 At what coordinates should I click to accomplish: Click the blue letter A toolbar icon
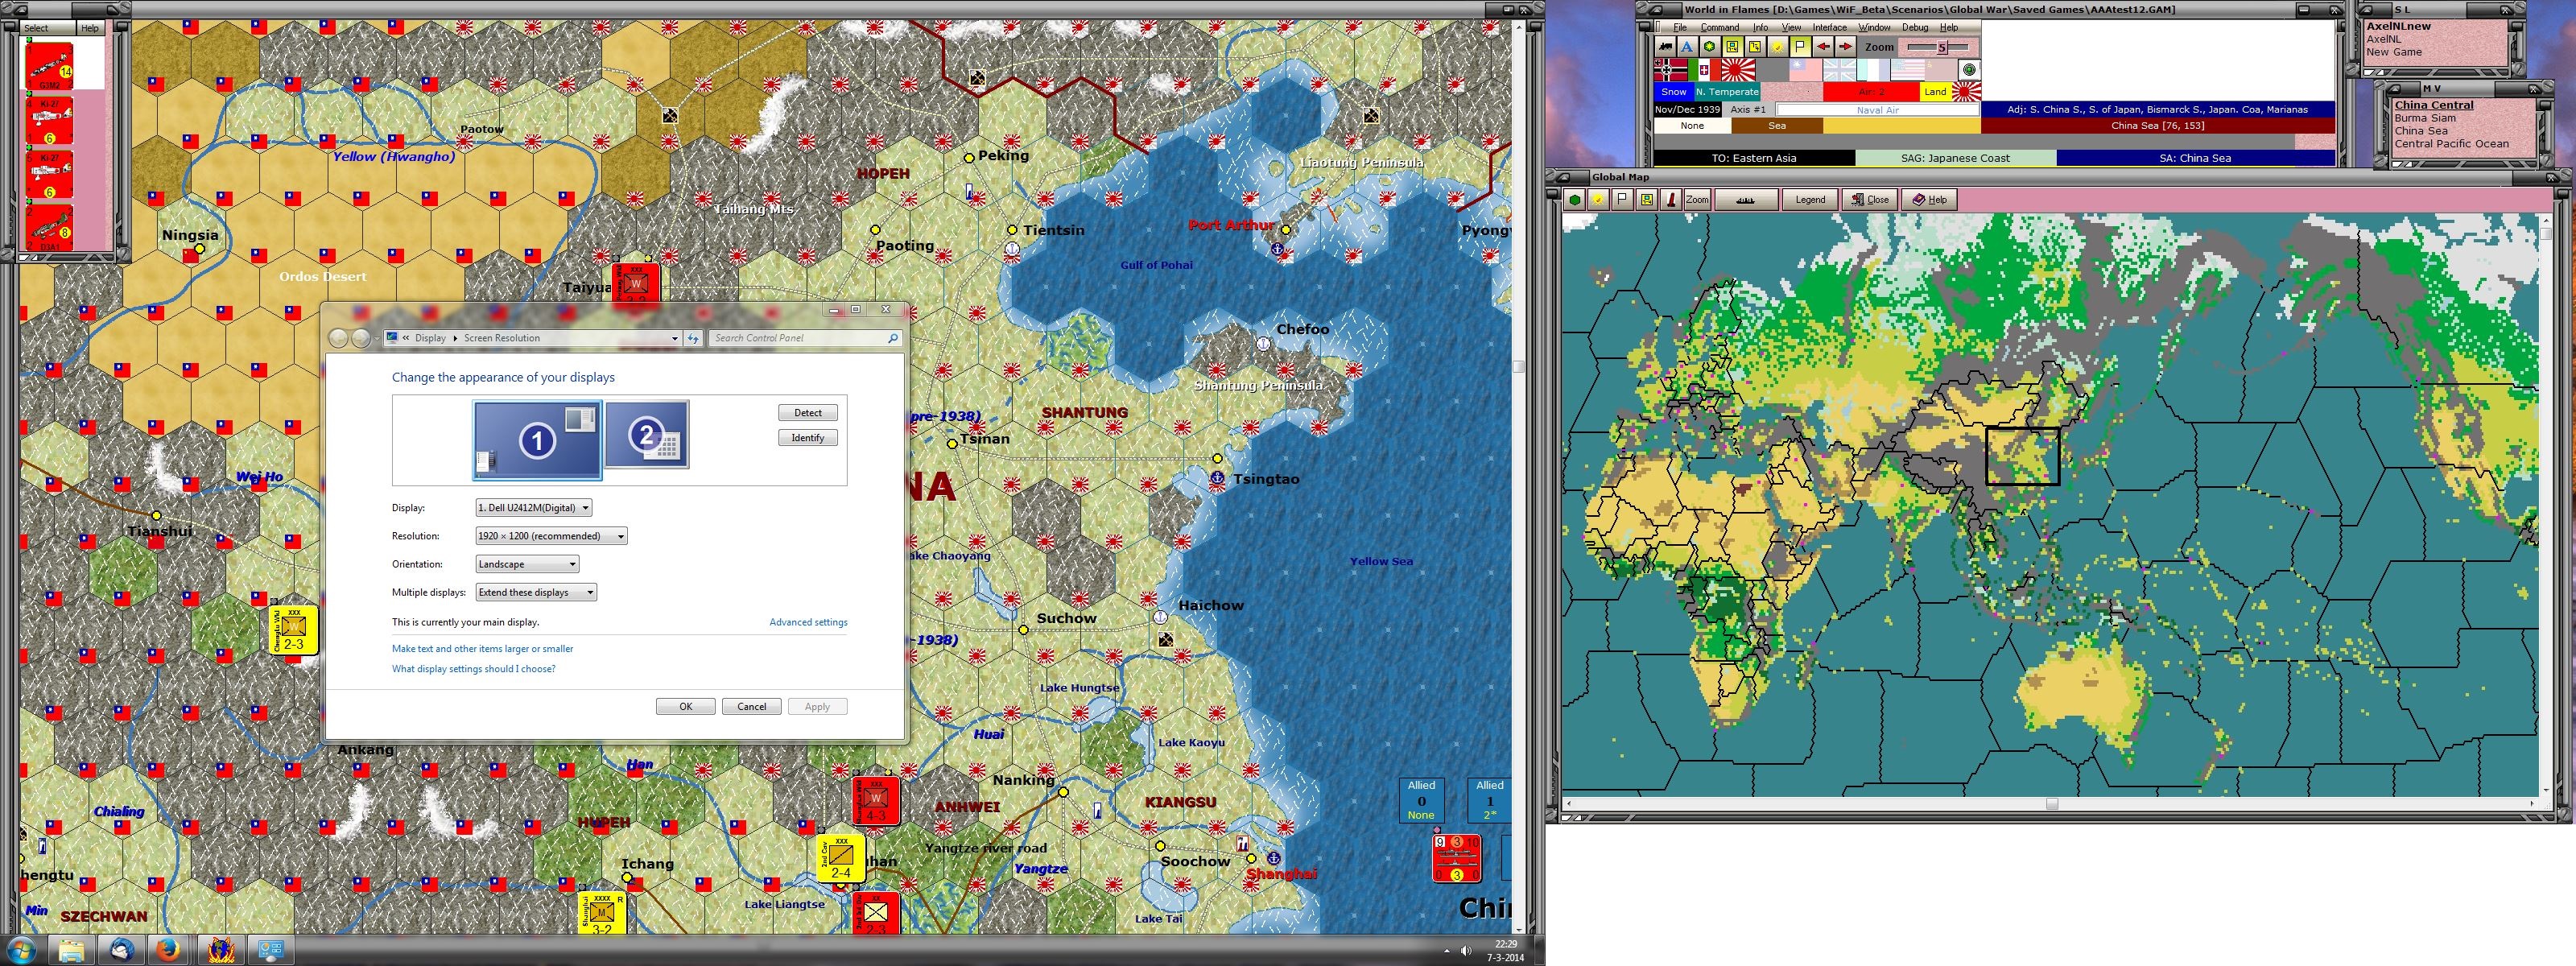(1688, 47)
